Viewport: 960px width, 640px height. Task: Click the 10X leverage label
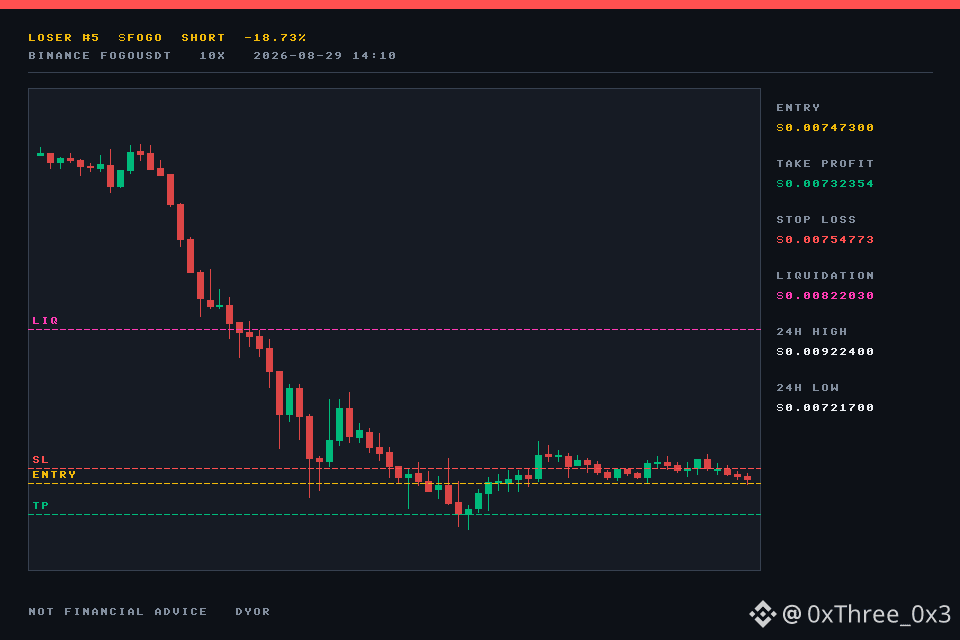coord(212,56)
